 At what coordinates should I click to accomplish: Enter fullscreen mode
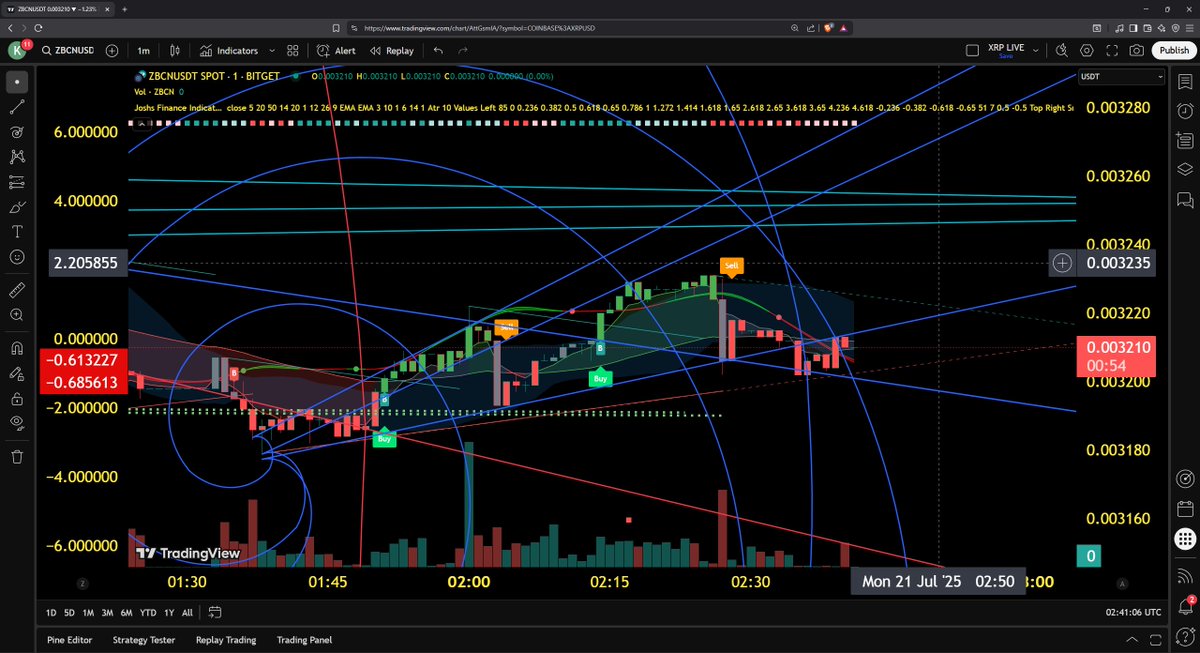tap(1112, 50)
